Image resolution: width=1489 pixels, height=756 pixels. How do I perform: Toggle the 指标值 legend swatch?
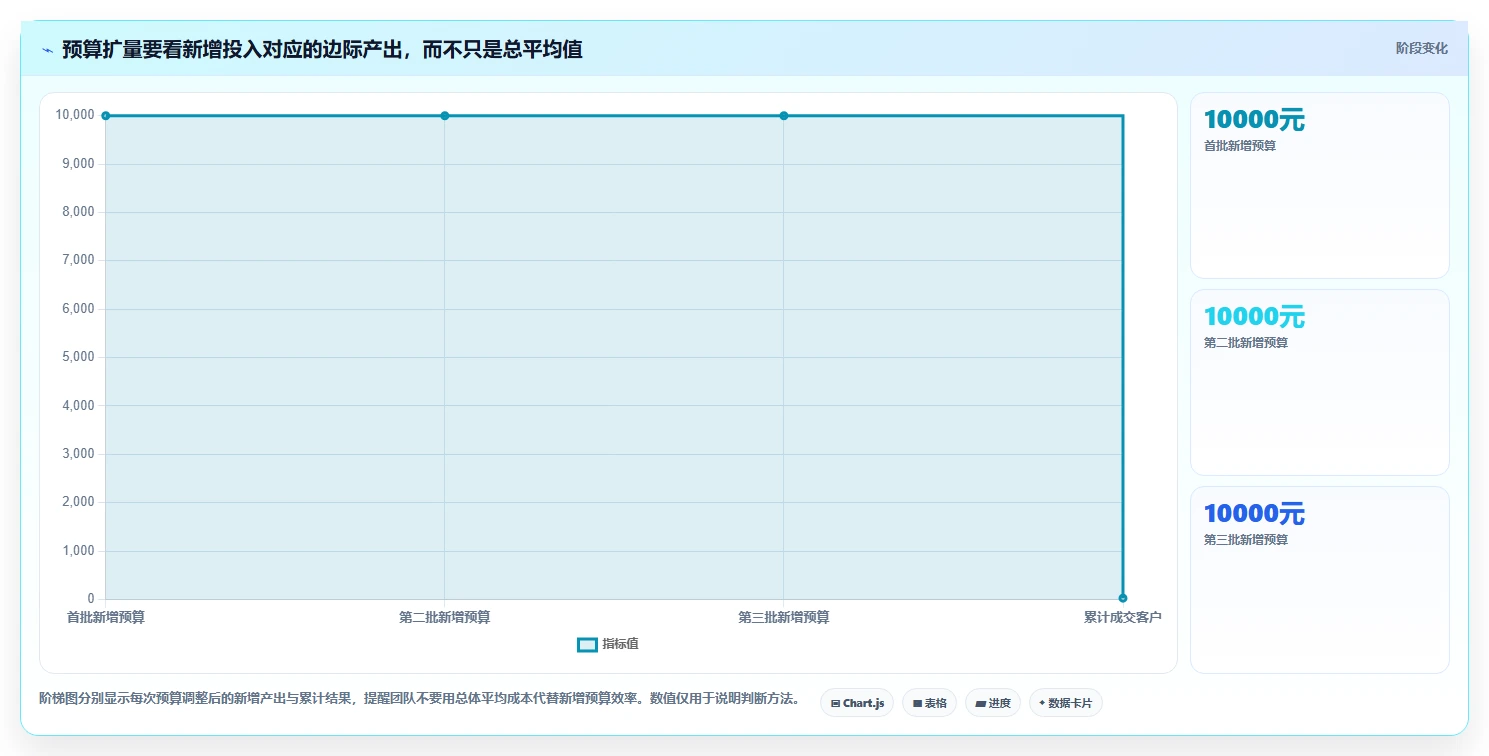(587, 644)
